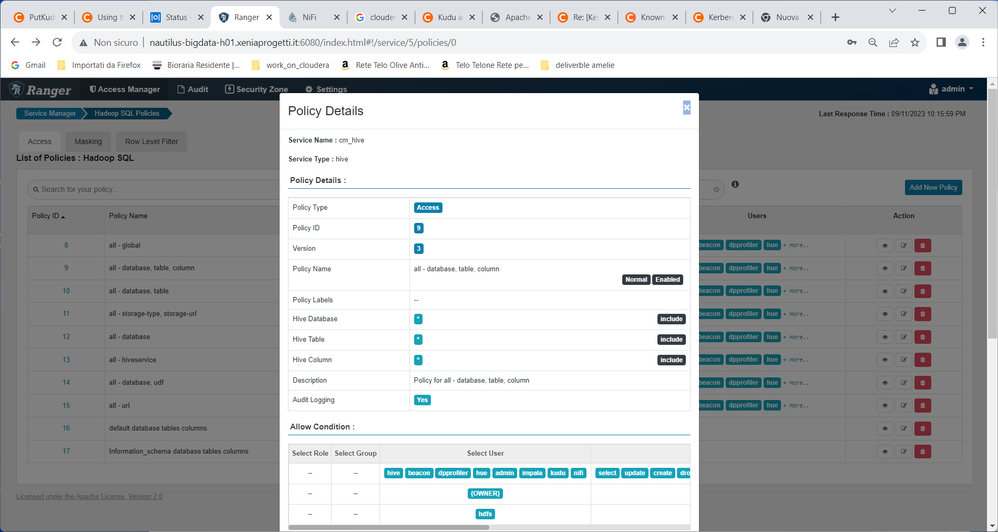Bookmark this page with star icon
This screenshot has width=998, height=532.
[915, 43]
